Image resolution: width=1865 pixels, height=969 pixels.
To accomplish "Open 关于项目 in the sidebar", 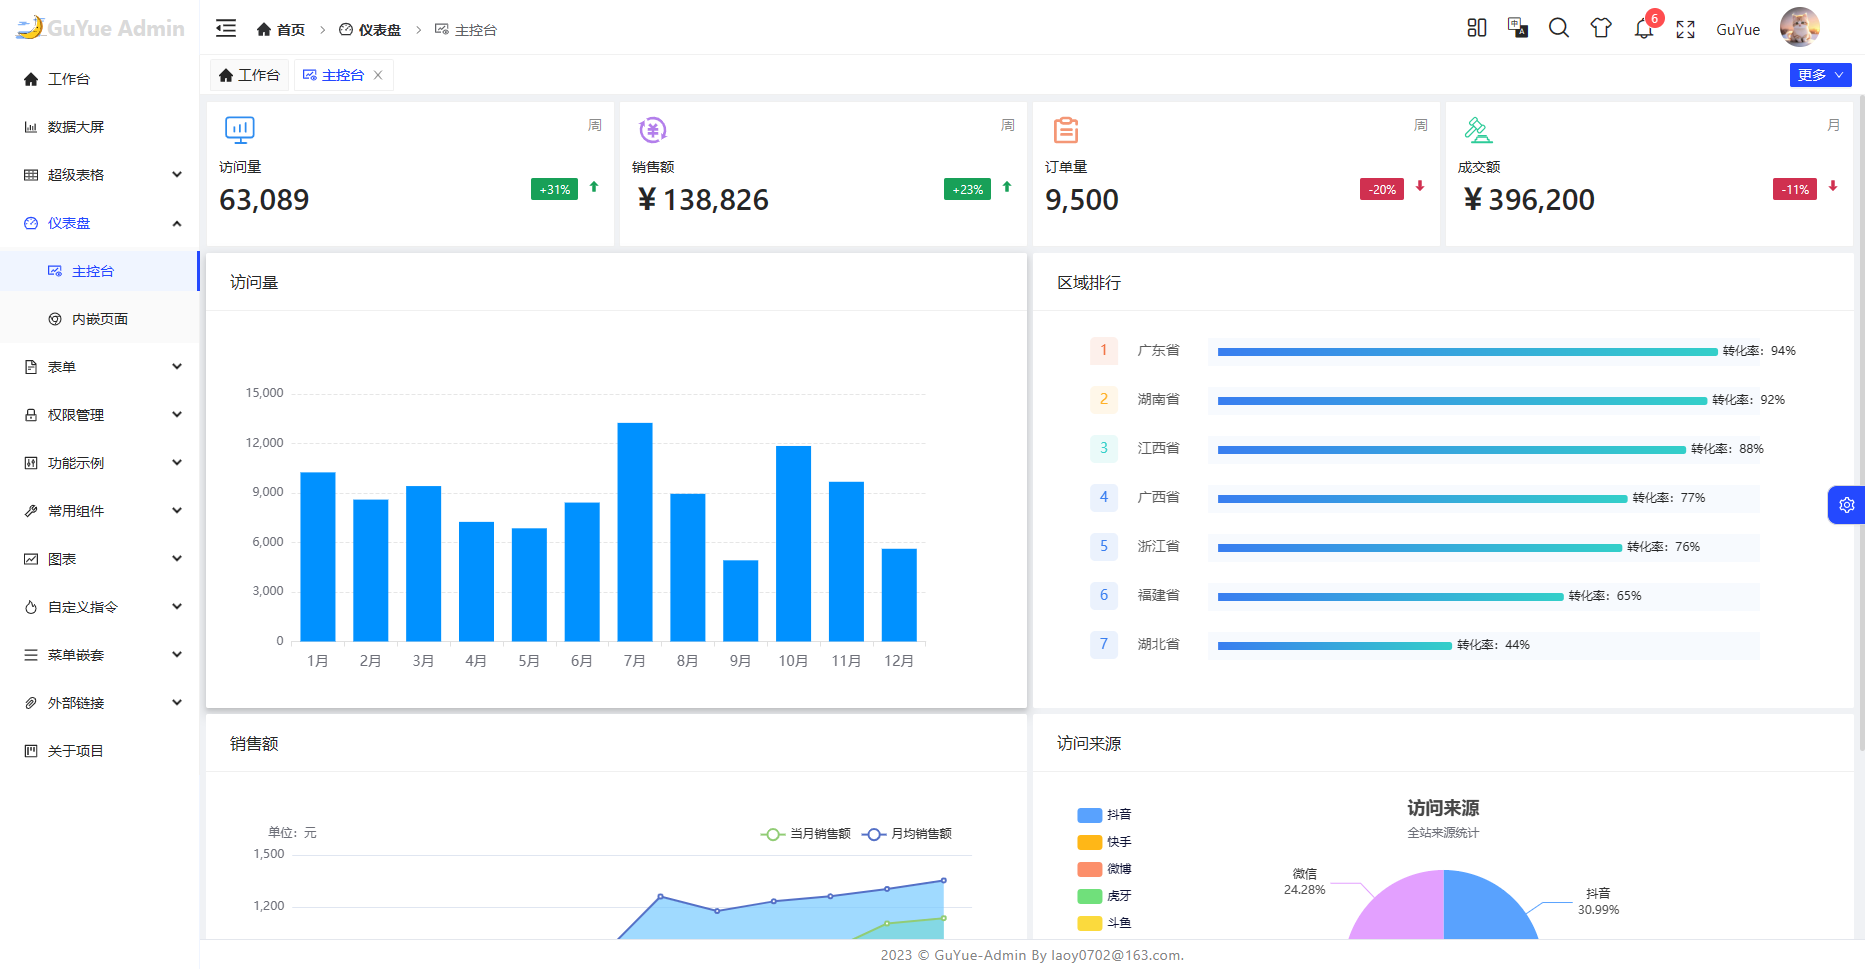I will click(x=100, y=751).
